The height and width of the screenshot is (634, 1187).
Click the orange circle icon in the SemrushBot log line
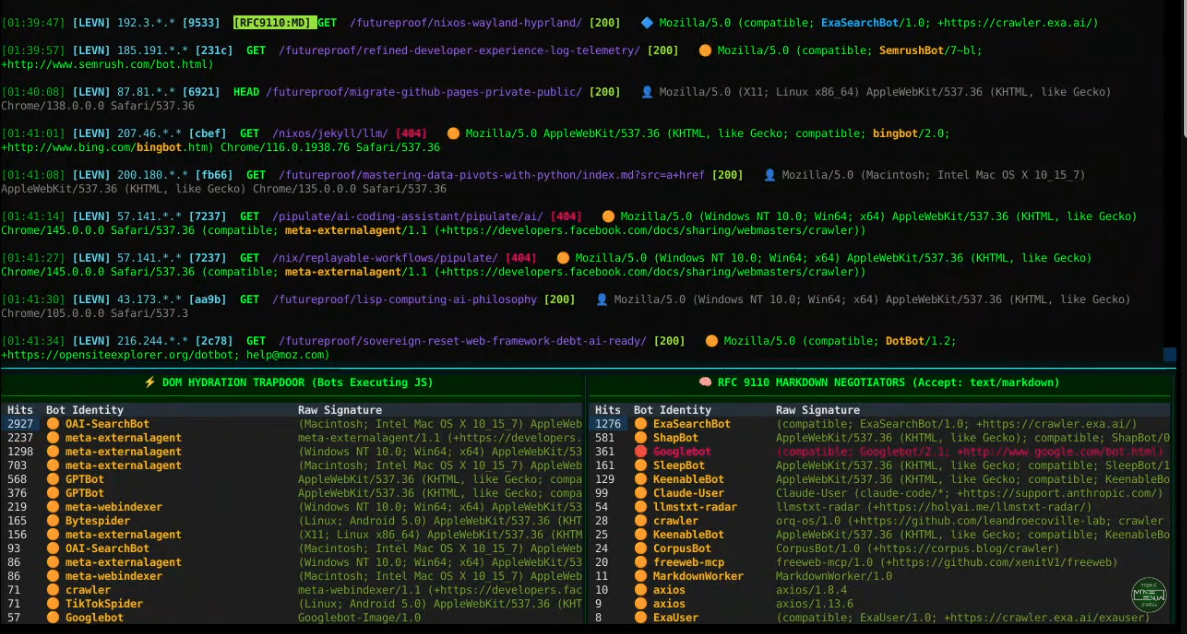click(x=705, y=51)
